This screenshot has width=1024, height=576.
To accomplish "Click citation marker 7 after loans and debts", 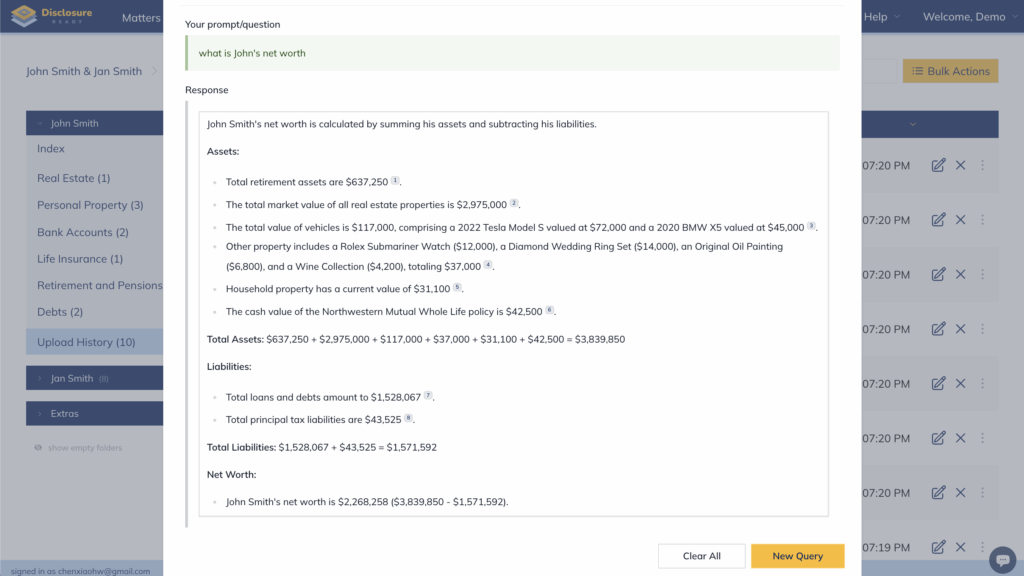I will pyautogui.click(x=428, y=396).
